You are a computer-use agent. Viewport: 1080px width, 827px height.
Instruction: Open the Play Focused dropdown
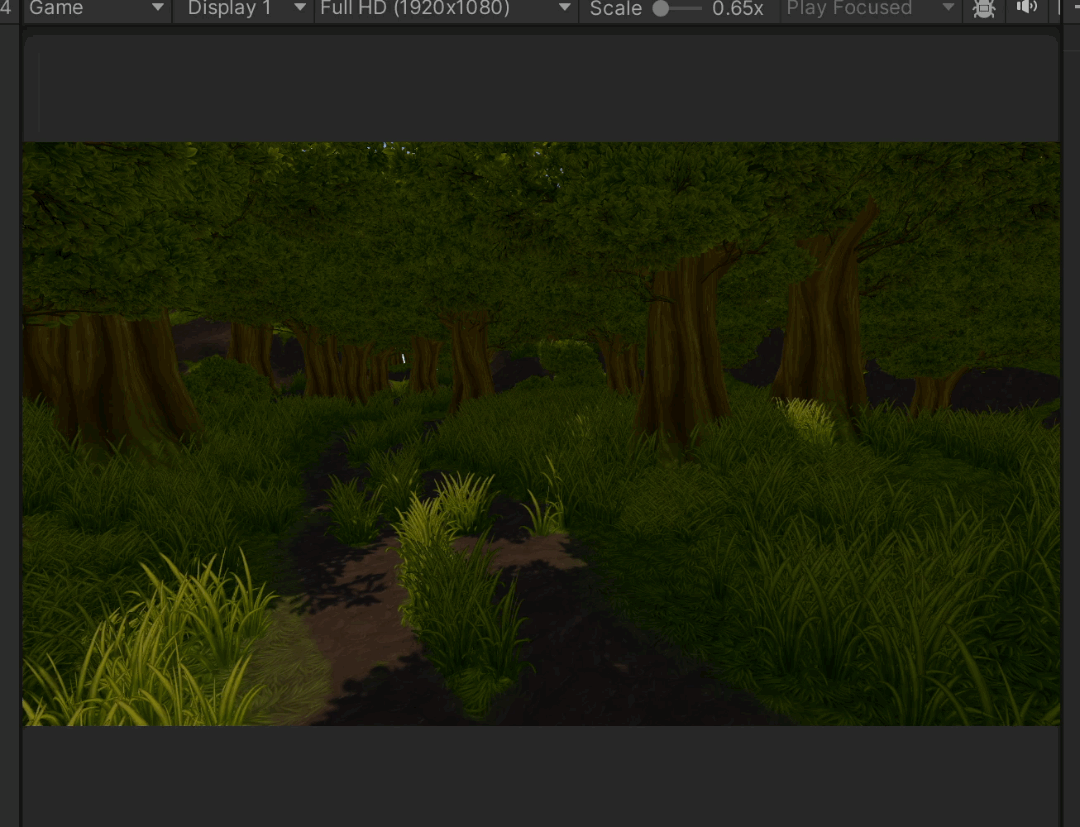pyautogui.click(x=869, y=9)
